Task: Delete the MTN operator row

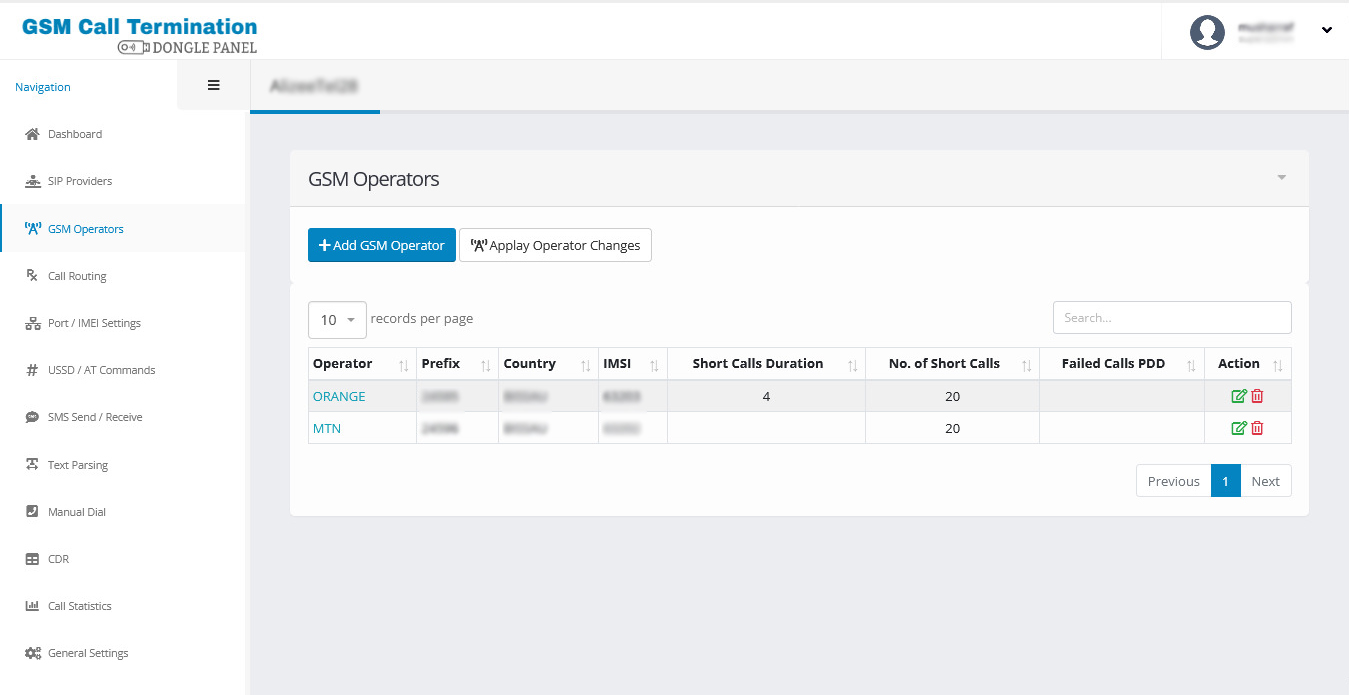Action: [1258, 428]
